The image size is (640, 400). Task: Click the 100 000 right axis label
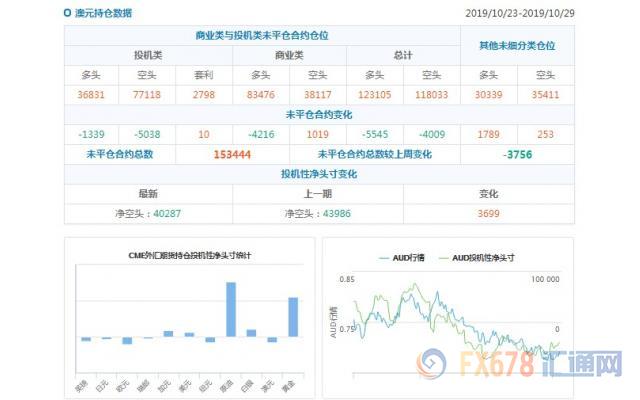[545, 280]
